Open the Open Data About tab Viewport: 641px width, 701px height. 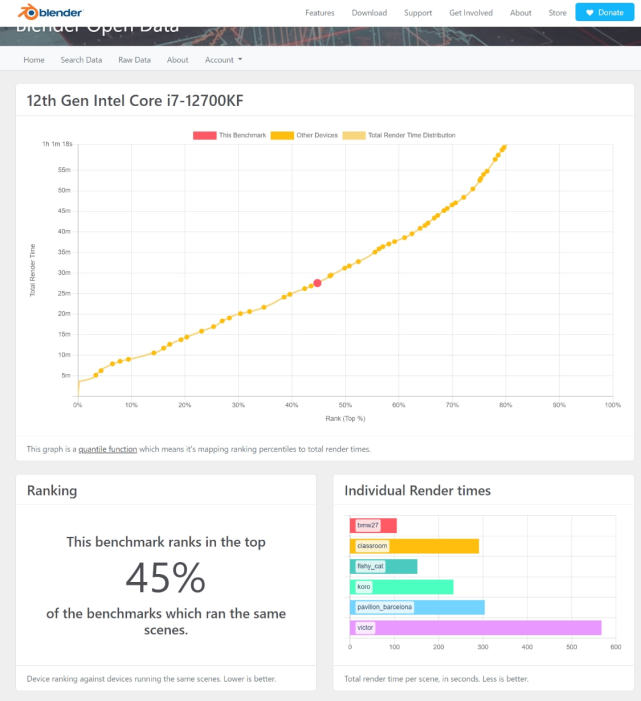pos(177,60)
